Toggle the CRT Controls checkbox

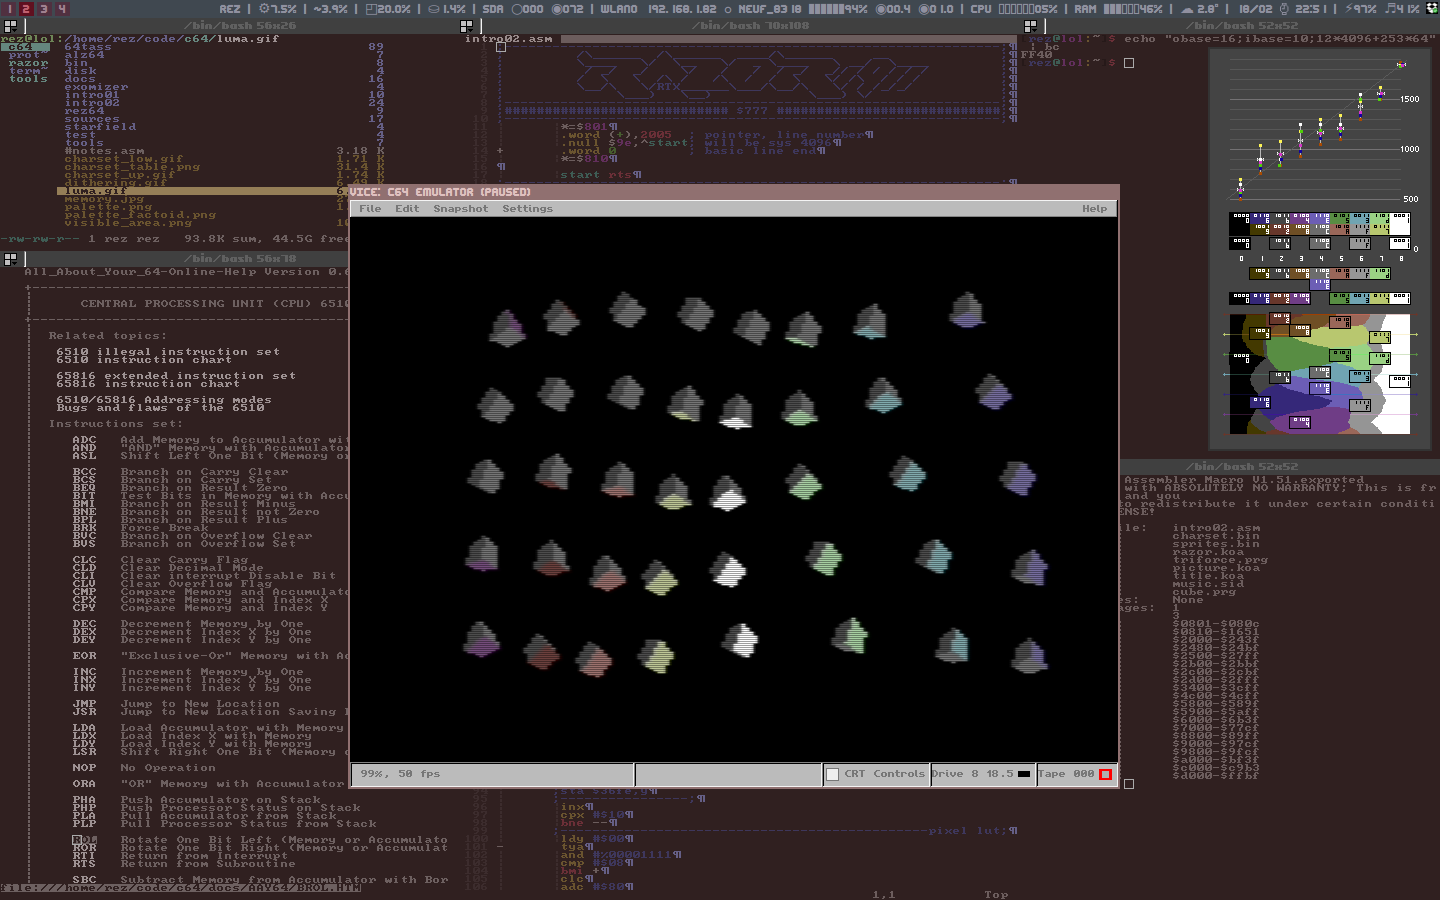pyautogui.click(x=832, y=774)
